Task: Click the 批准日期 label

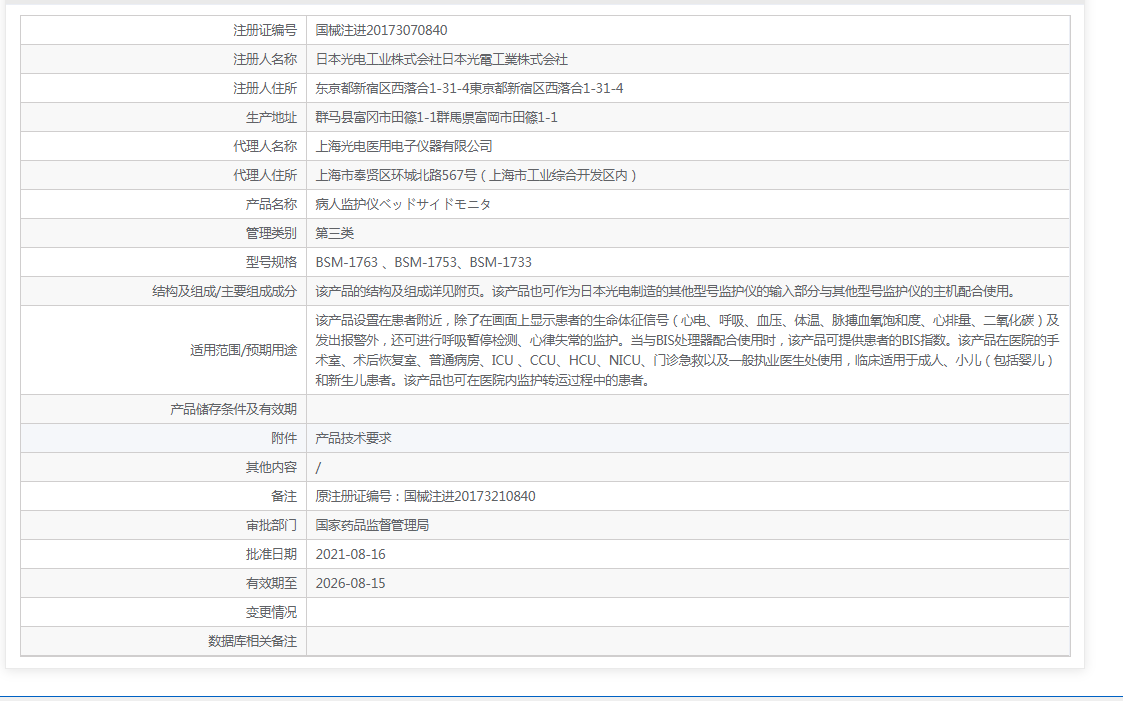Action: pos(271,554)
